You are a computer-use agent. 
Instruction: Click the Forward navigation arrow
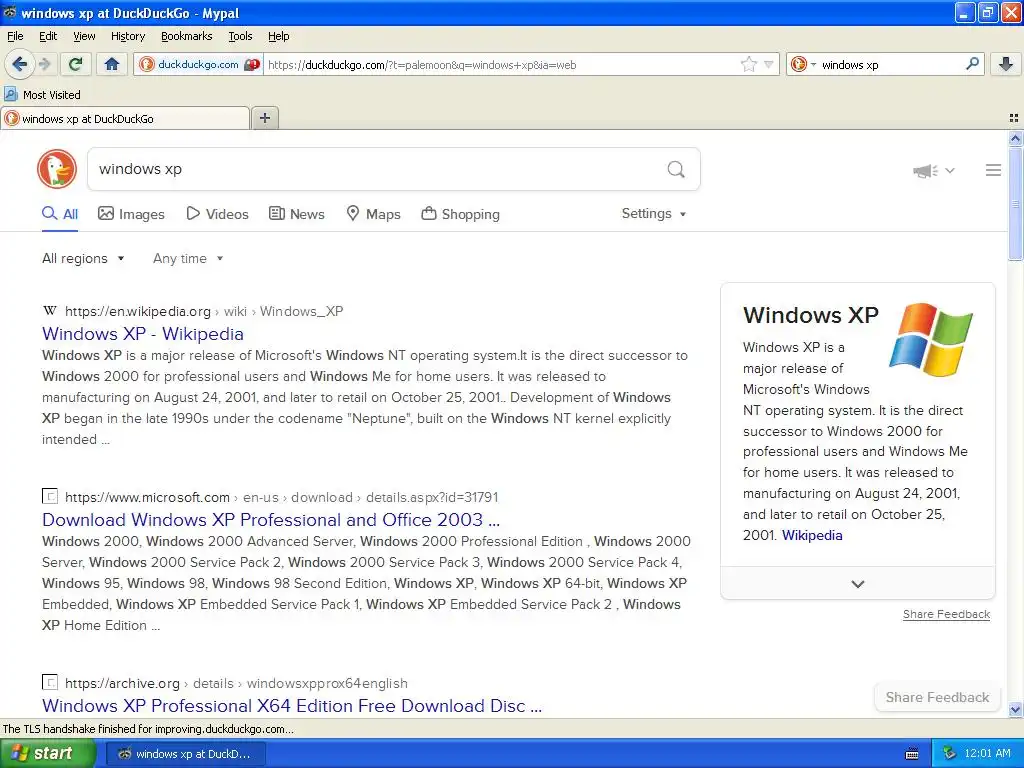pos(45,64)
